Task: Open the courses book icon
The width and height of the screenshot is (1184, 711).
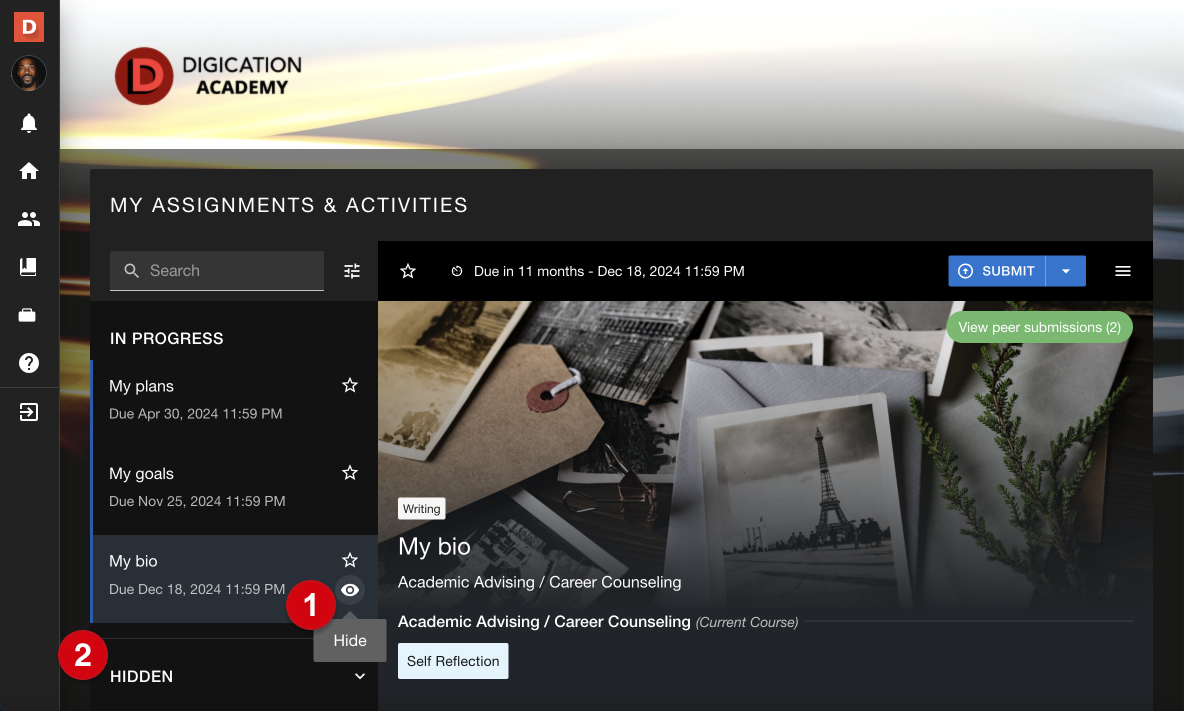Action: click(29, 267)
